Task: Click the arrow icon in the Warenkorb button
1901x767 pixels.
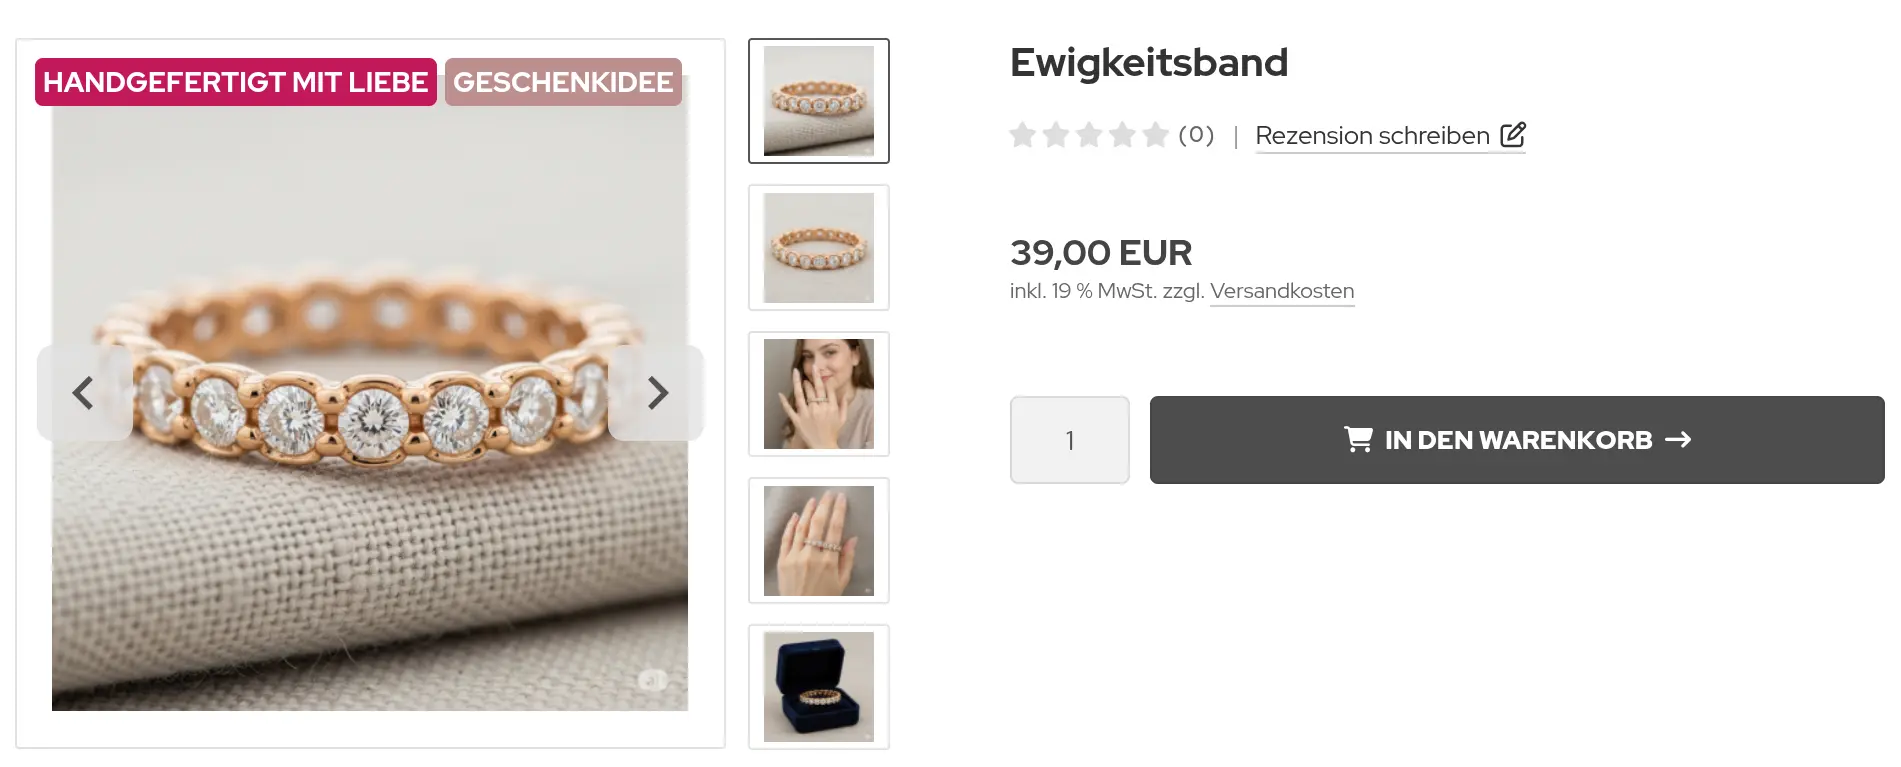Action: coord(1678,439)
